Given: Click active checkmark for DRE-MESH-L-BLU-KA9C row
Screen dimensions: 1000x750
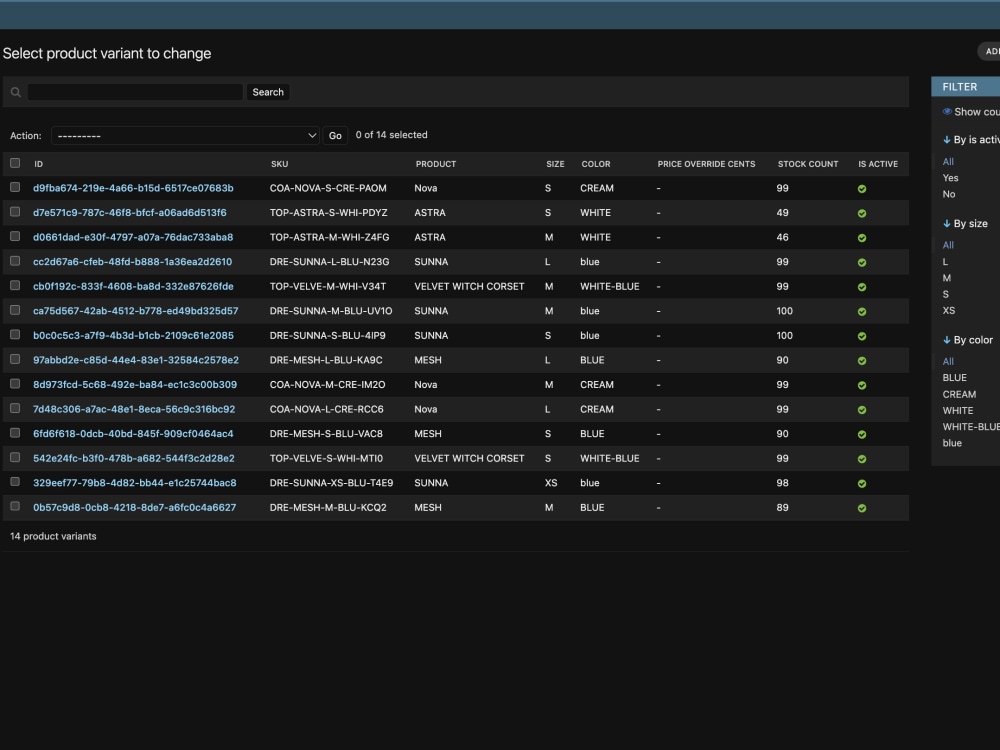Looking at the screenshot, I should click(862, 361).
